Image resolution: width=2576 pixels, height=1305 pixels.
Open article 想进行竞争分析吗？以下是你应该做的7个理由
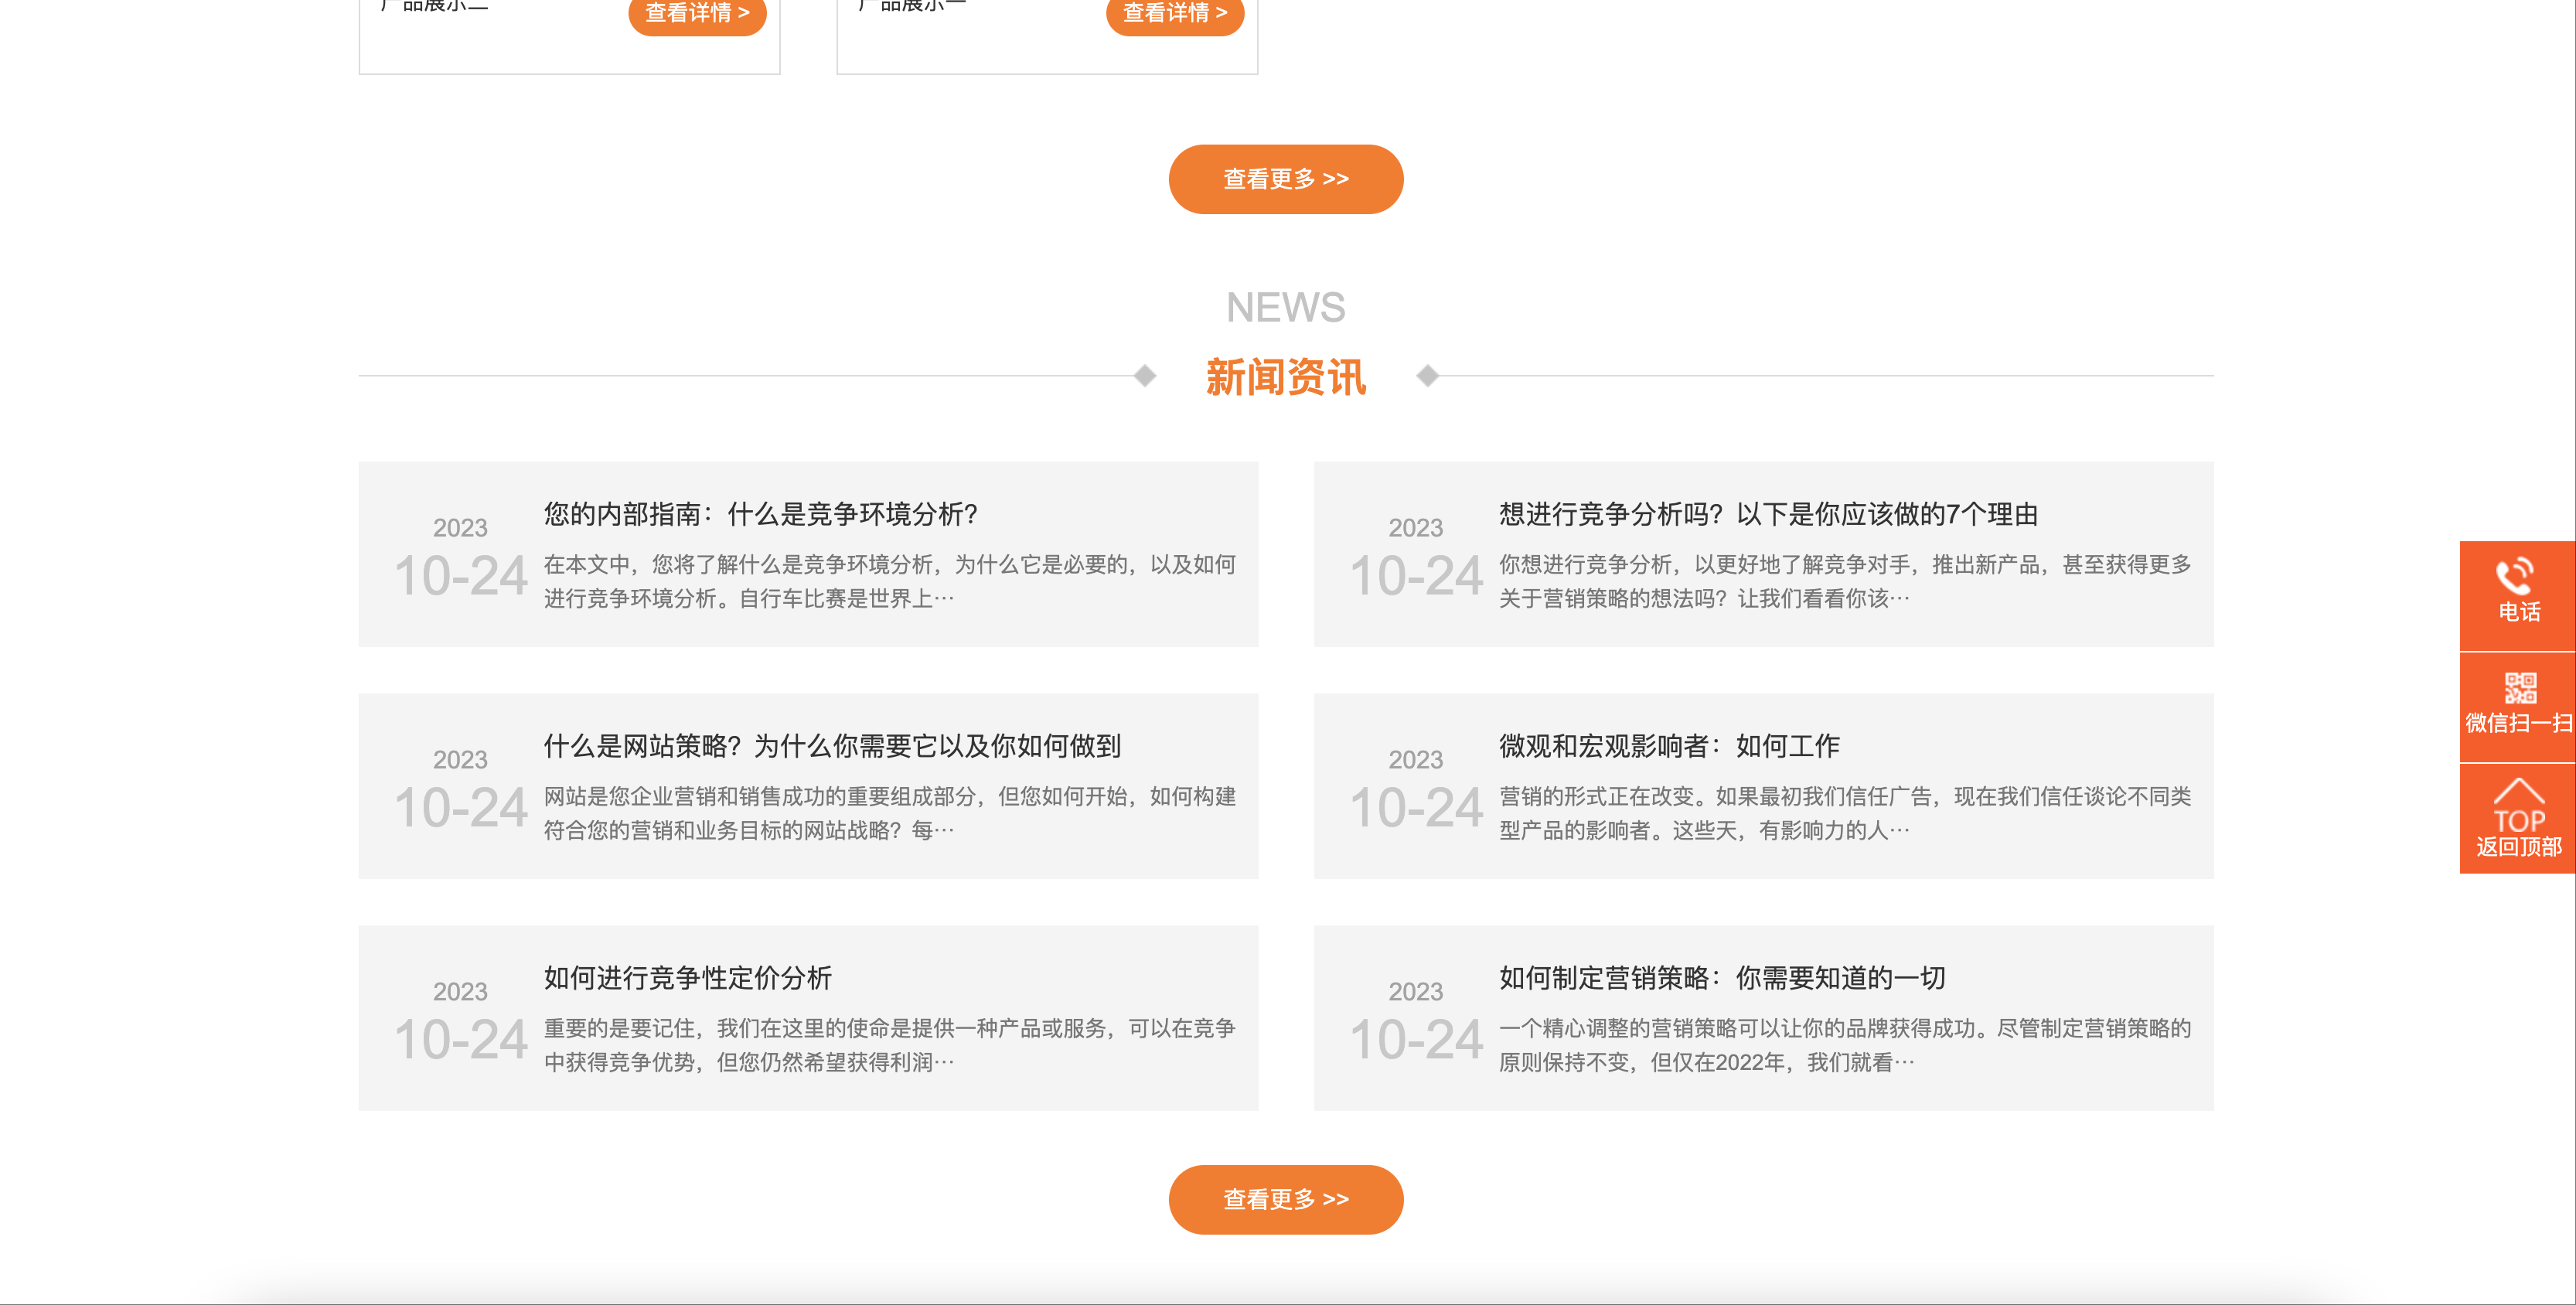click(x=1768, y=514)
